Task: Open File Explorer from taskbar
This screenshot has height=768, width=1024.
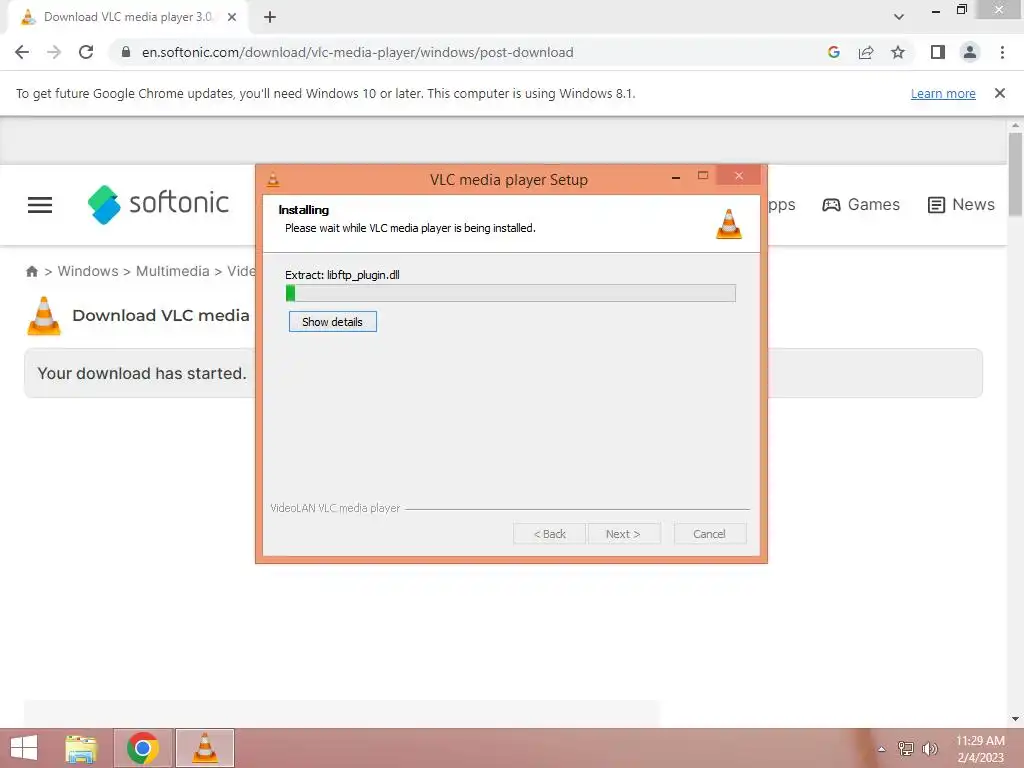Action: tap(81, 748)
